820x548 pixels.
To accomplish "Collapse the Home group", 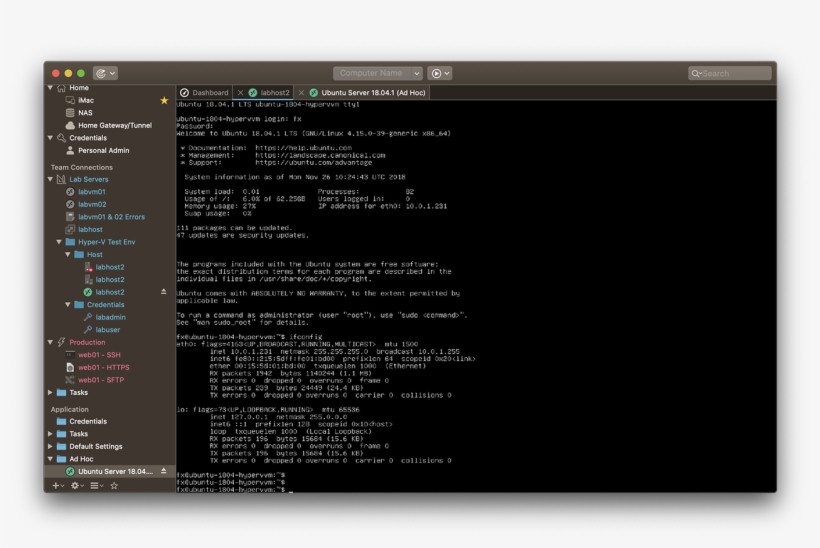I will pos(50,87).
